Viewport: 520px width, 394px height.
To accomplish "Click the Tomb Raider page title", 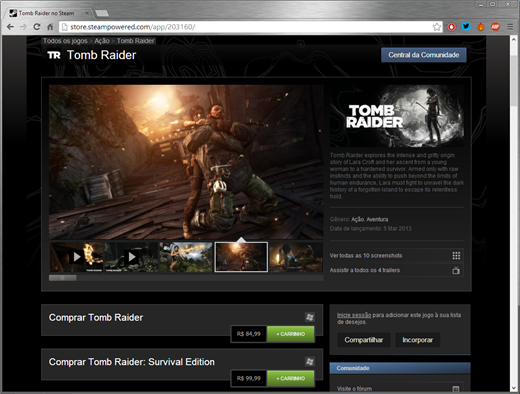I will [x=102, y=55].
